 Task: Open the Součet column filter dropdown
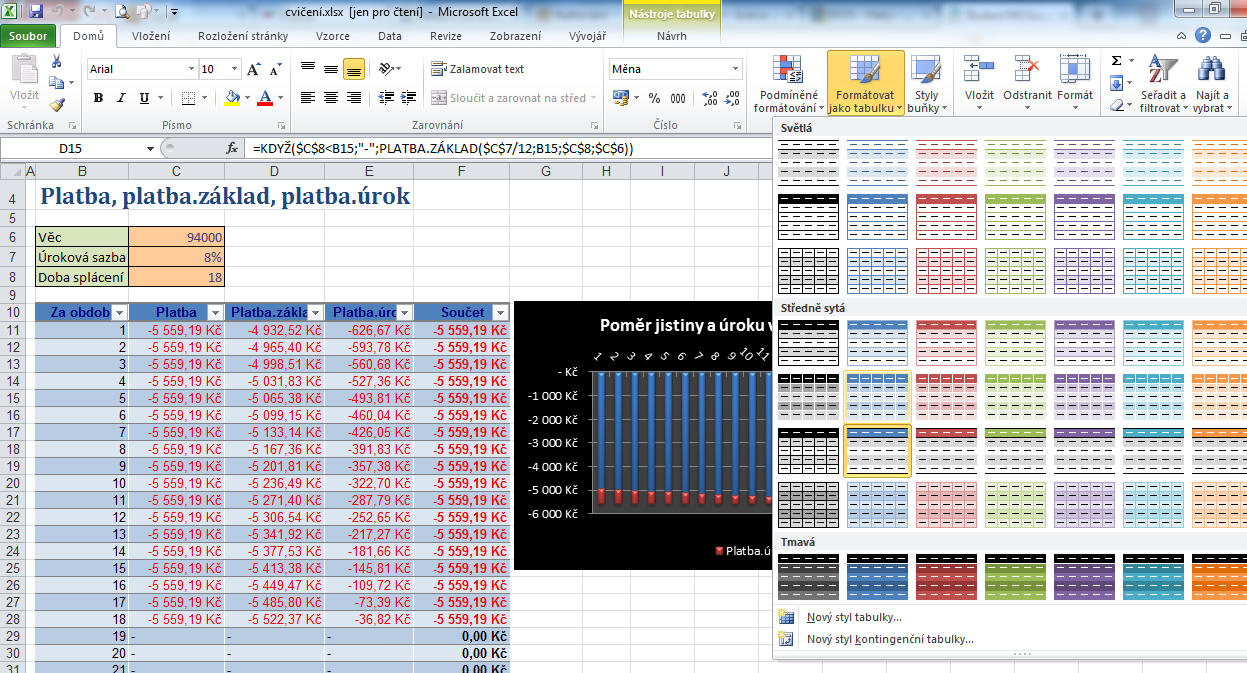click(x=499, y=313)
